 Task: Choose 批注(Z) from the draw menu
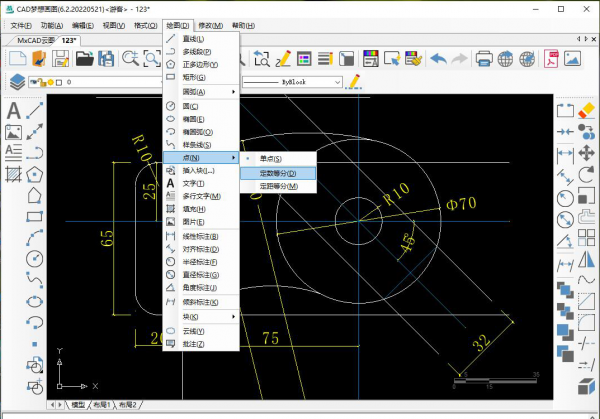point(201,344)
